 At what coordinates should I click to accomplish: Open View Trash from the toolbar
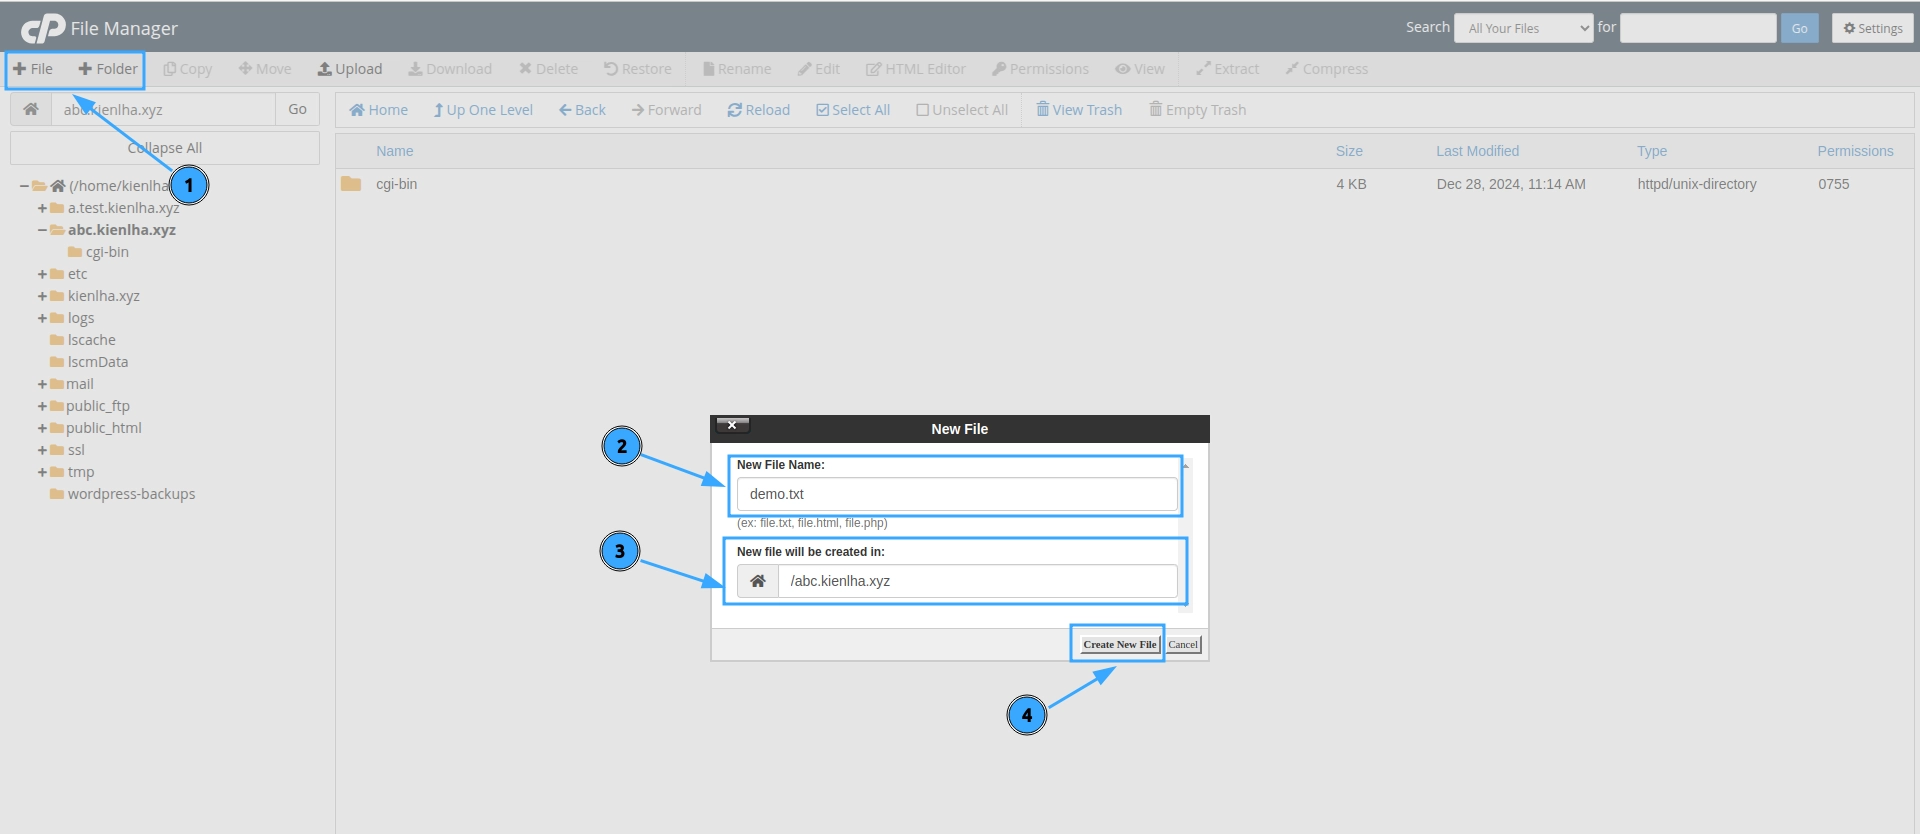(x=1079, y=110)
